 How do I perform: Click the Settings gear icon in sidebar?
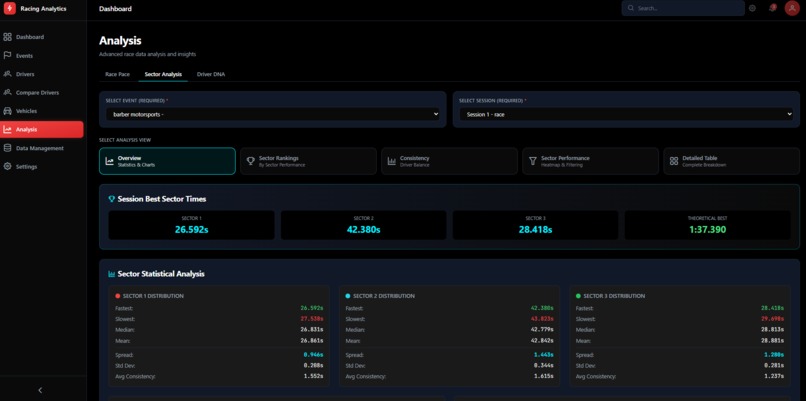(7, 167)
